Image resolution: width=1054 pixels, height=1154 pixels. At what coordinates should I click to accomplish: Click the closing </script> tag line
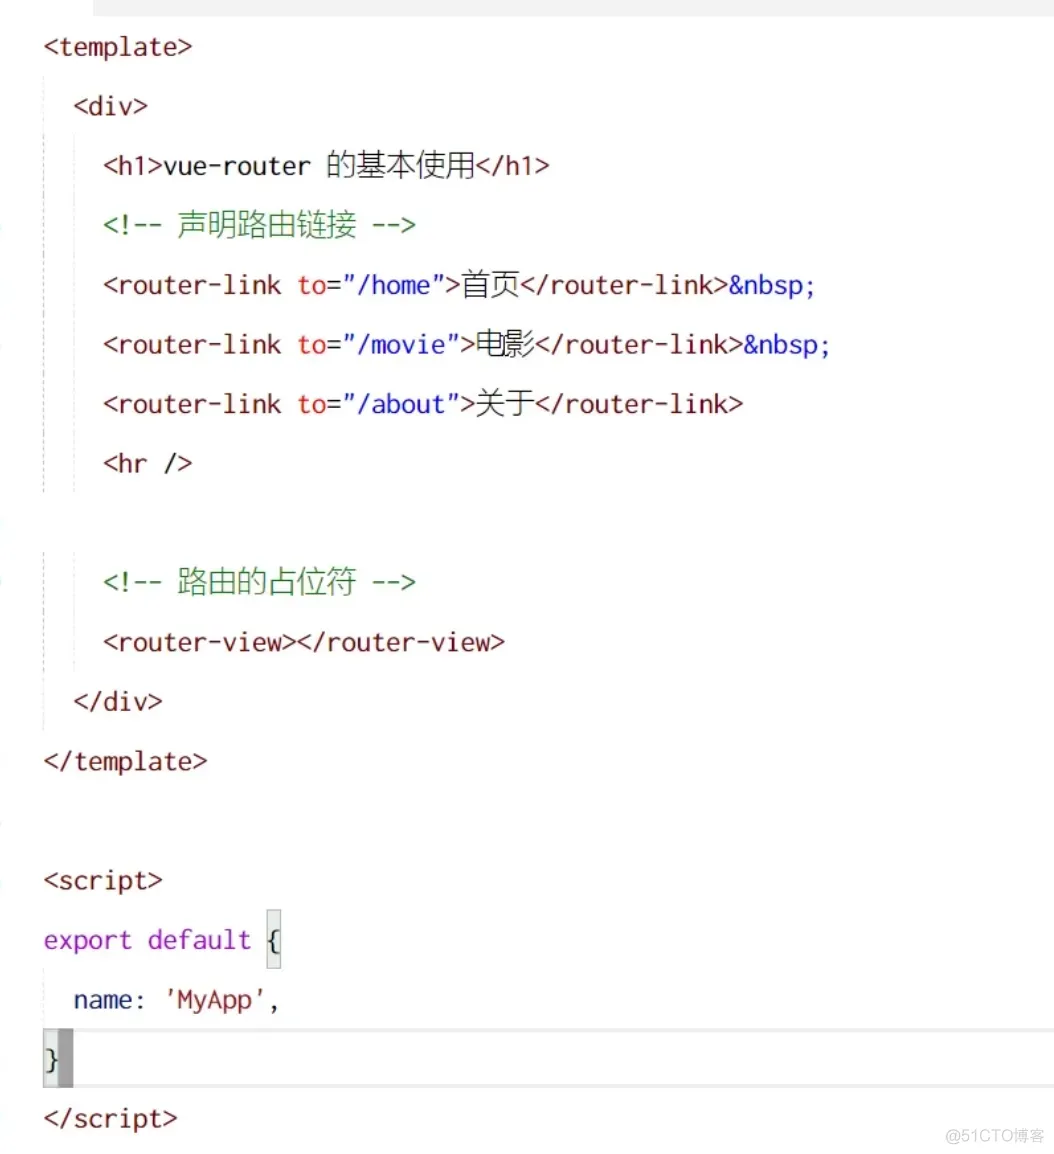pos(110,1119)
